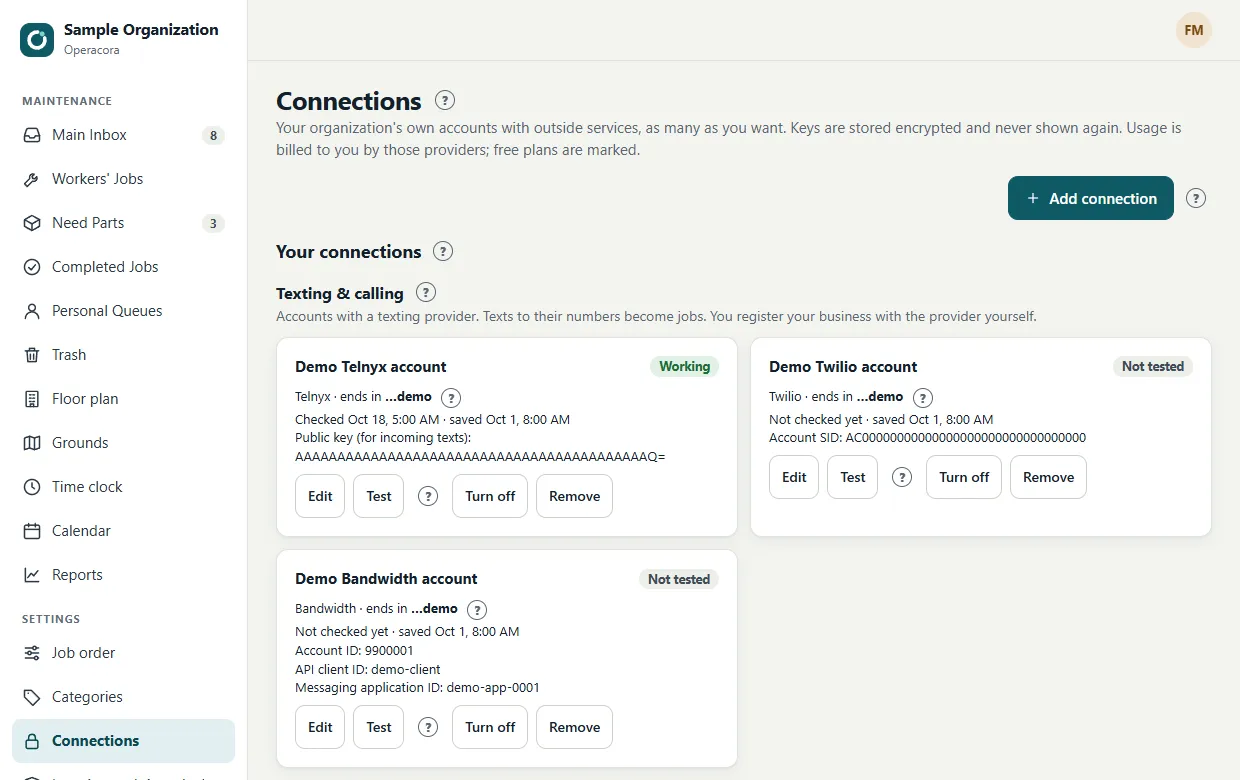Click Not tested badge on Twilio card
Viewport: 1240px width, 780px height.
[1152, 367]
